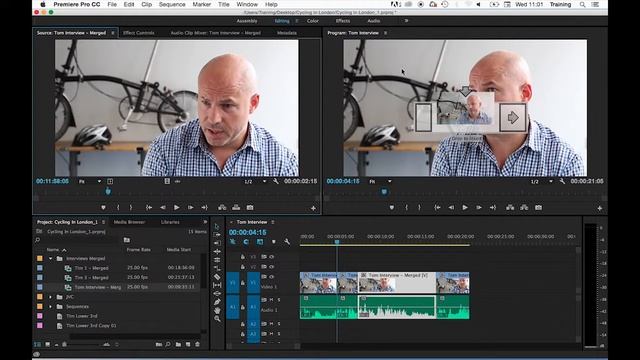The width and height of the screenshot is (640, 360).
Task: Select the Pen tool
Action: (217, 302)
